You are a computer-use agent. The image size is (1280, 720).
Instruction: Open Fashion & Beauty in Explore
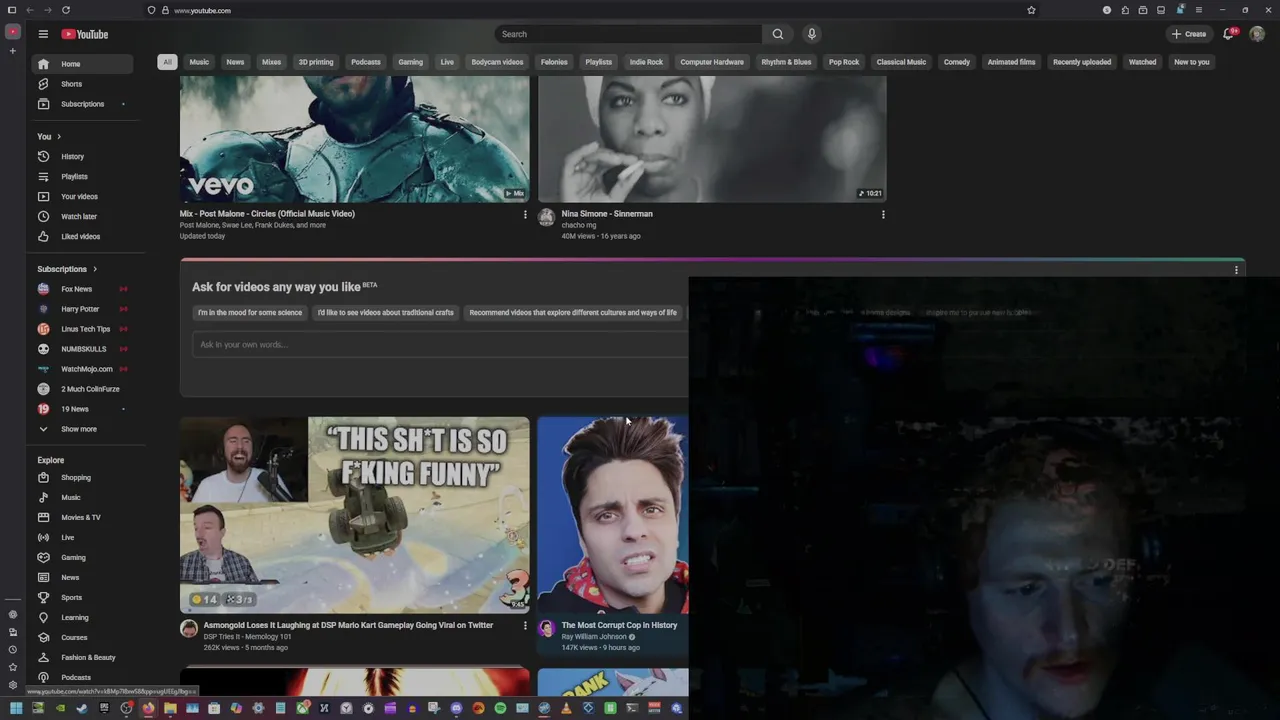(80, 658)
